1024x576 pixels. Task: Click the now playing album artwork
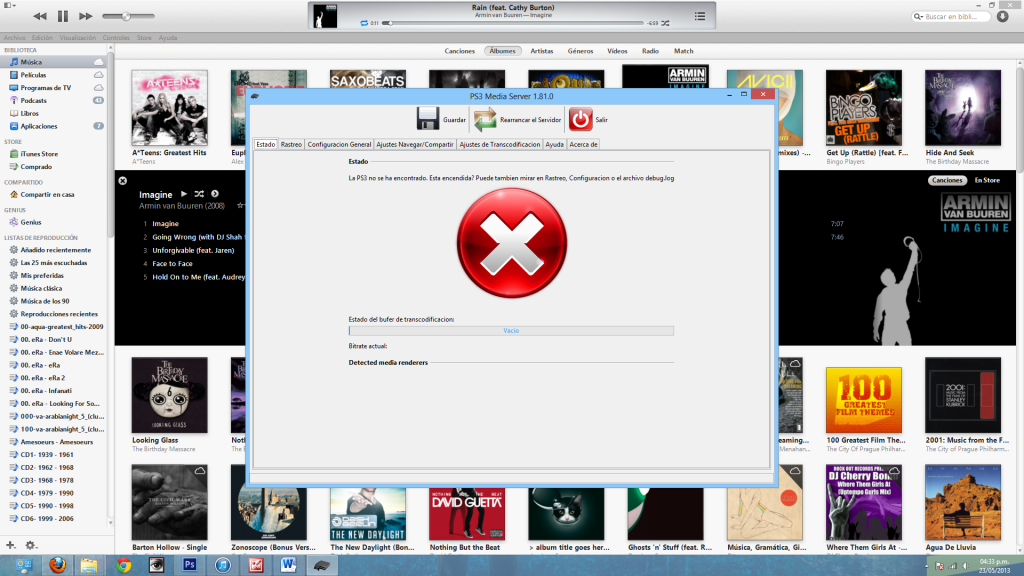click(325, 16)
